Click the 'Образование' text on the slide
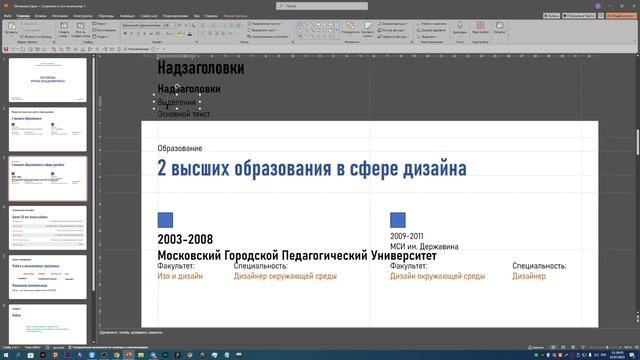Viewport: 640px width, 360px height. [180, 148]
